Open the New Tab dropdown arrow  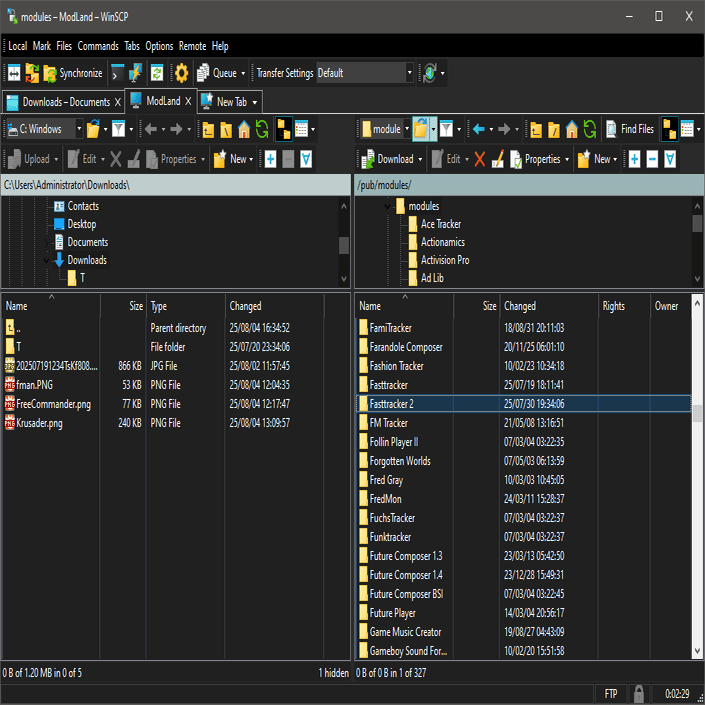[x=254, y=103]
